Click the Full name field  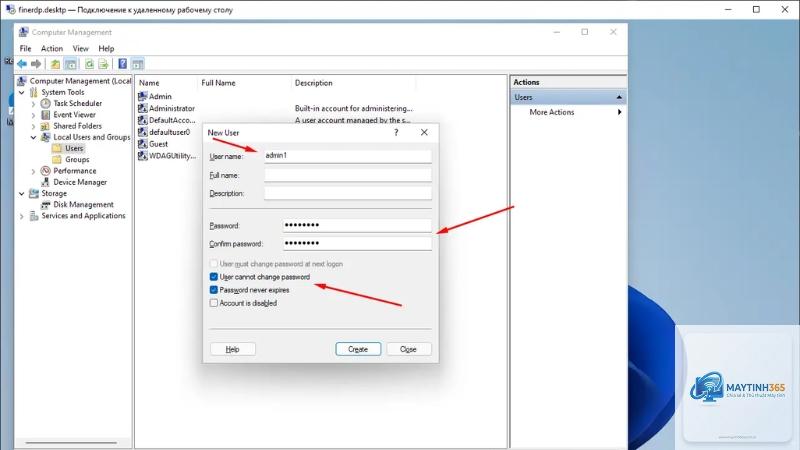pos(347,175)
